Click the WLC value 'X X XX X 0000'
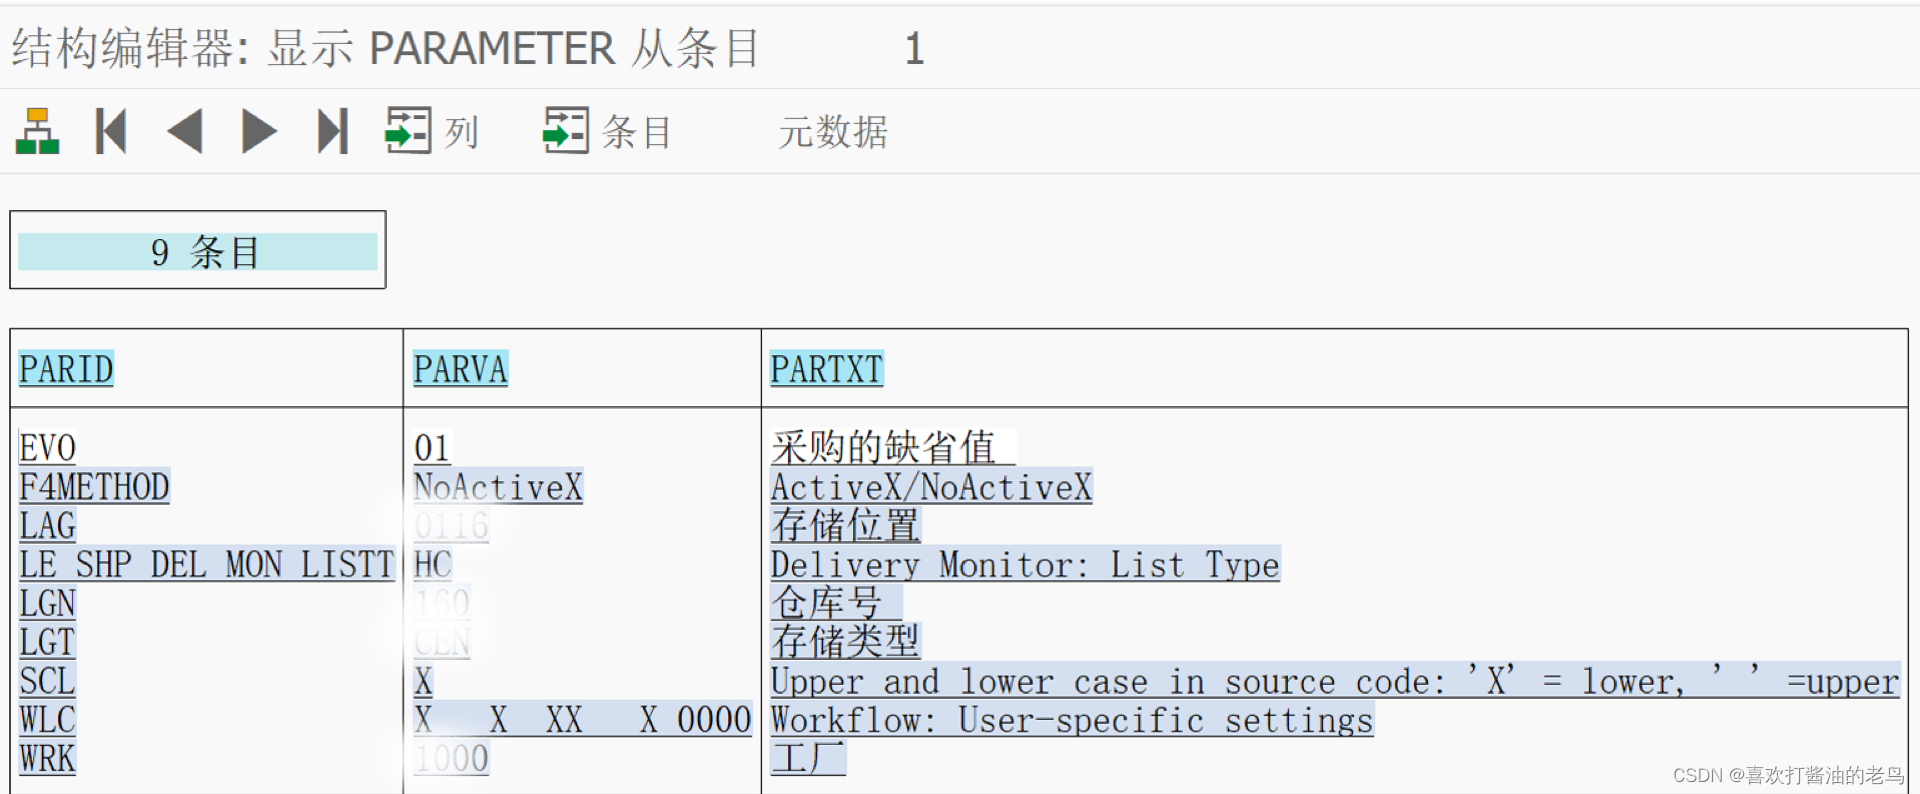Viewport: 1920px width, 794px height. tap(583, 720)
